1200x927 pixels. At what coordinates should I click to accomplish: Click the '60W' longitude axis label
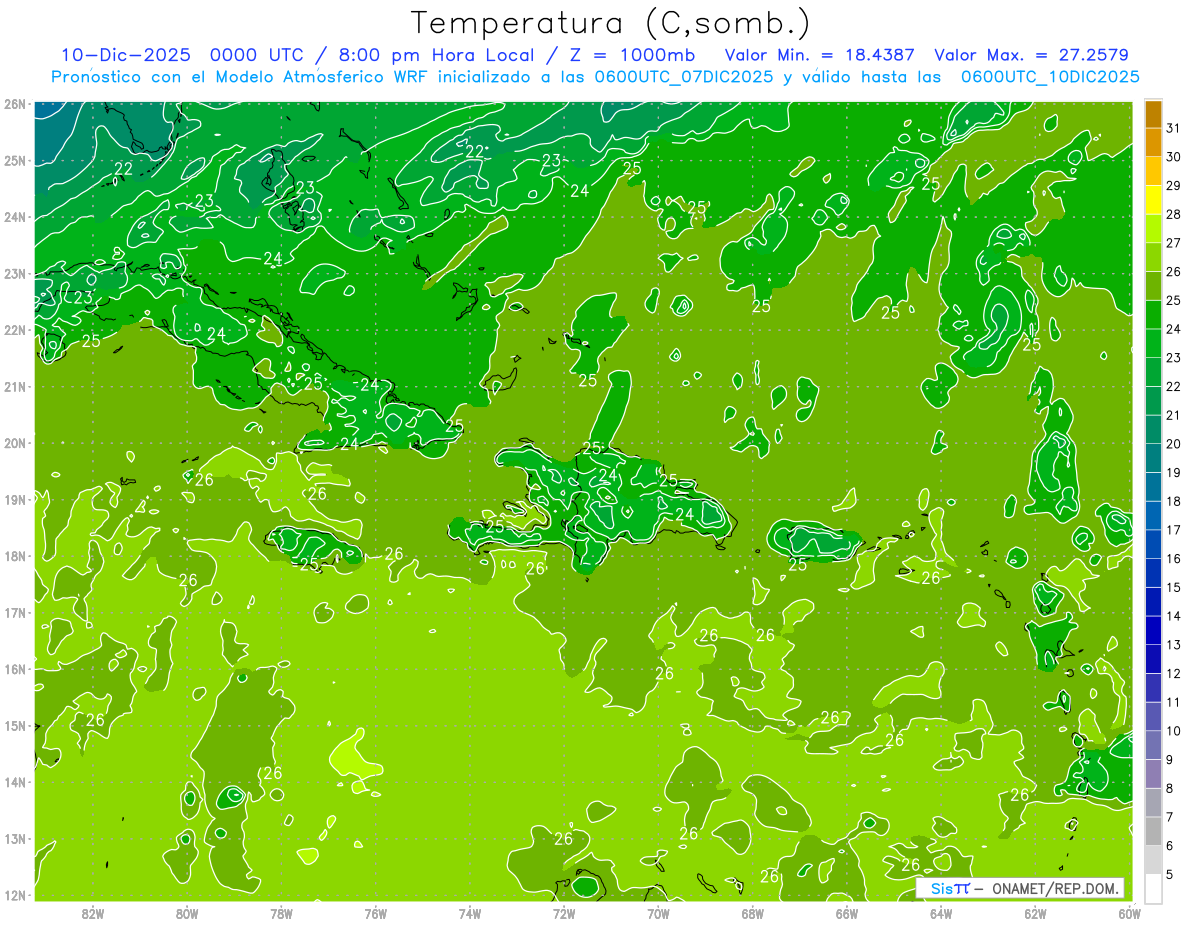(x=1129, y=913)
